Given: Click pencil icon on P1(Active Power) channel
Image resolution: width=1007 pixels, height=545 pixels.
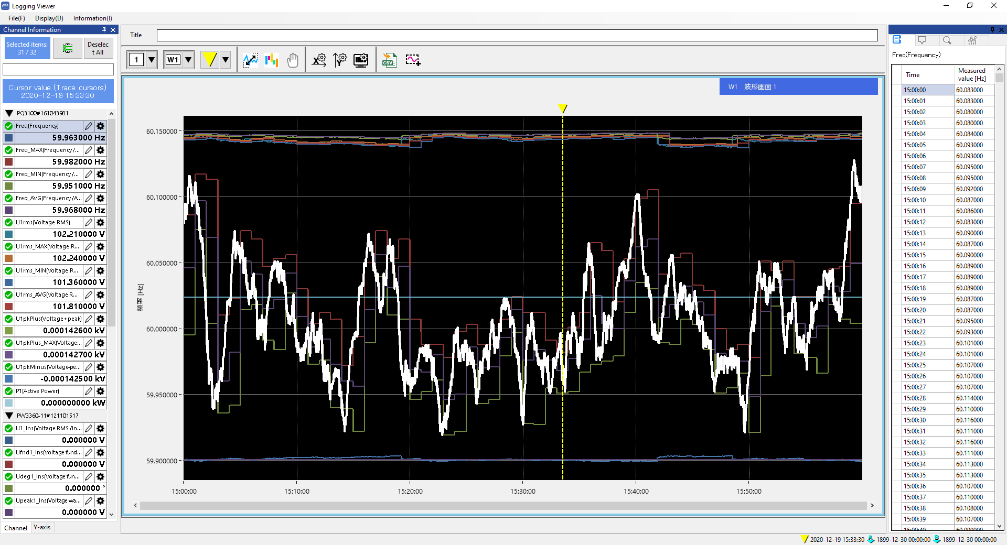Looking at the screenshot, I should click(89, 391).
